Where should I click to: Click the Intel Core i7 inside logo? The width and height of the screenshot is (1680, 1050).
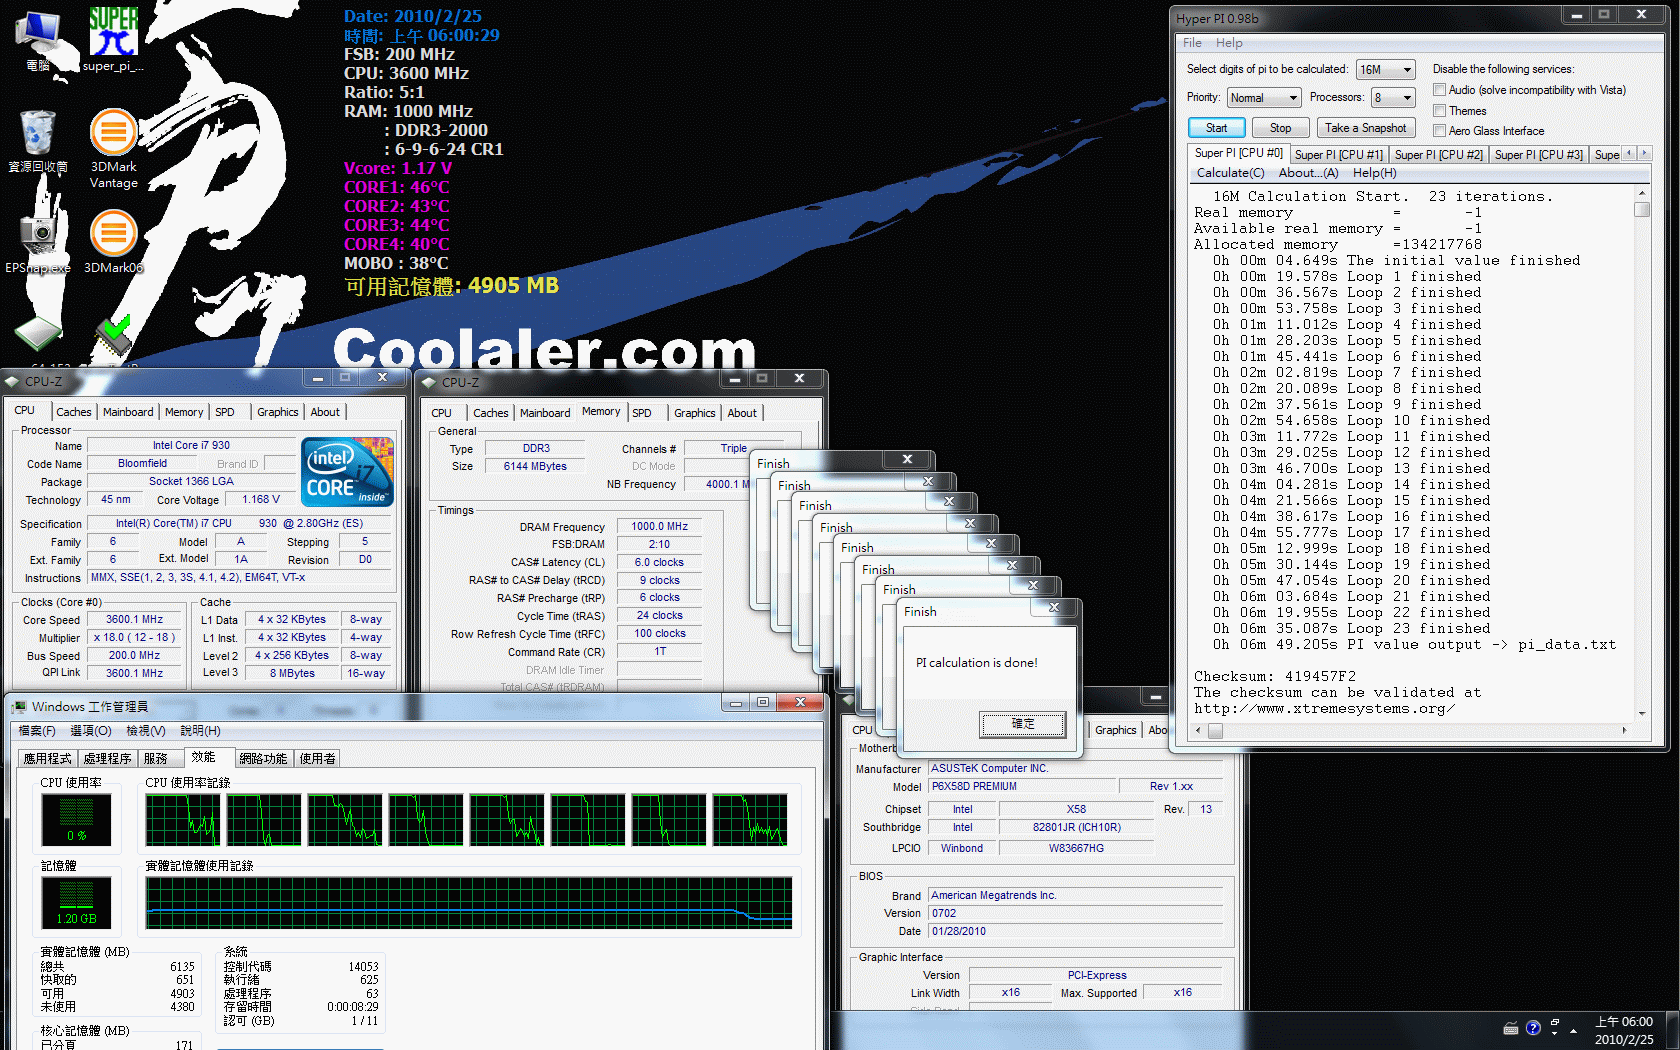coord(348,472)
